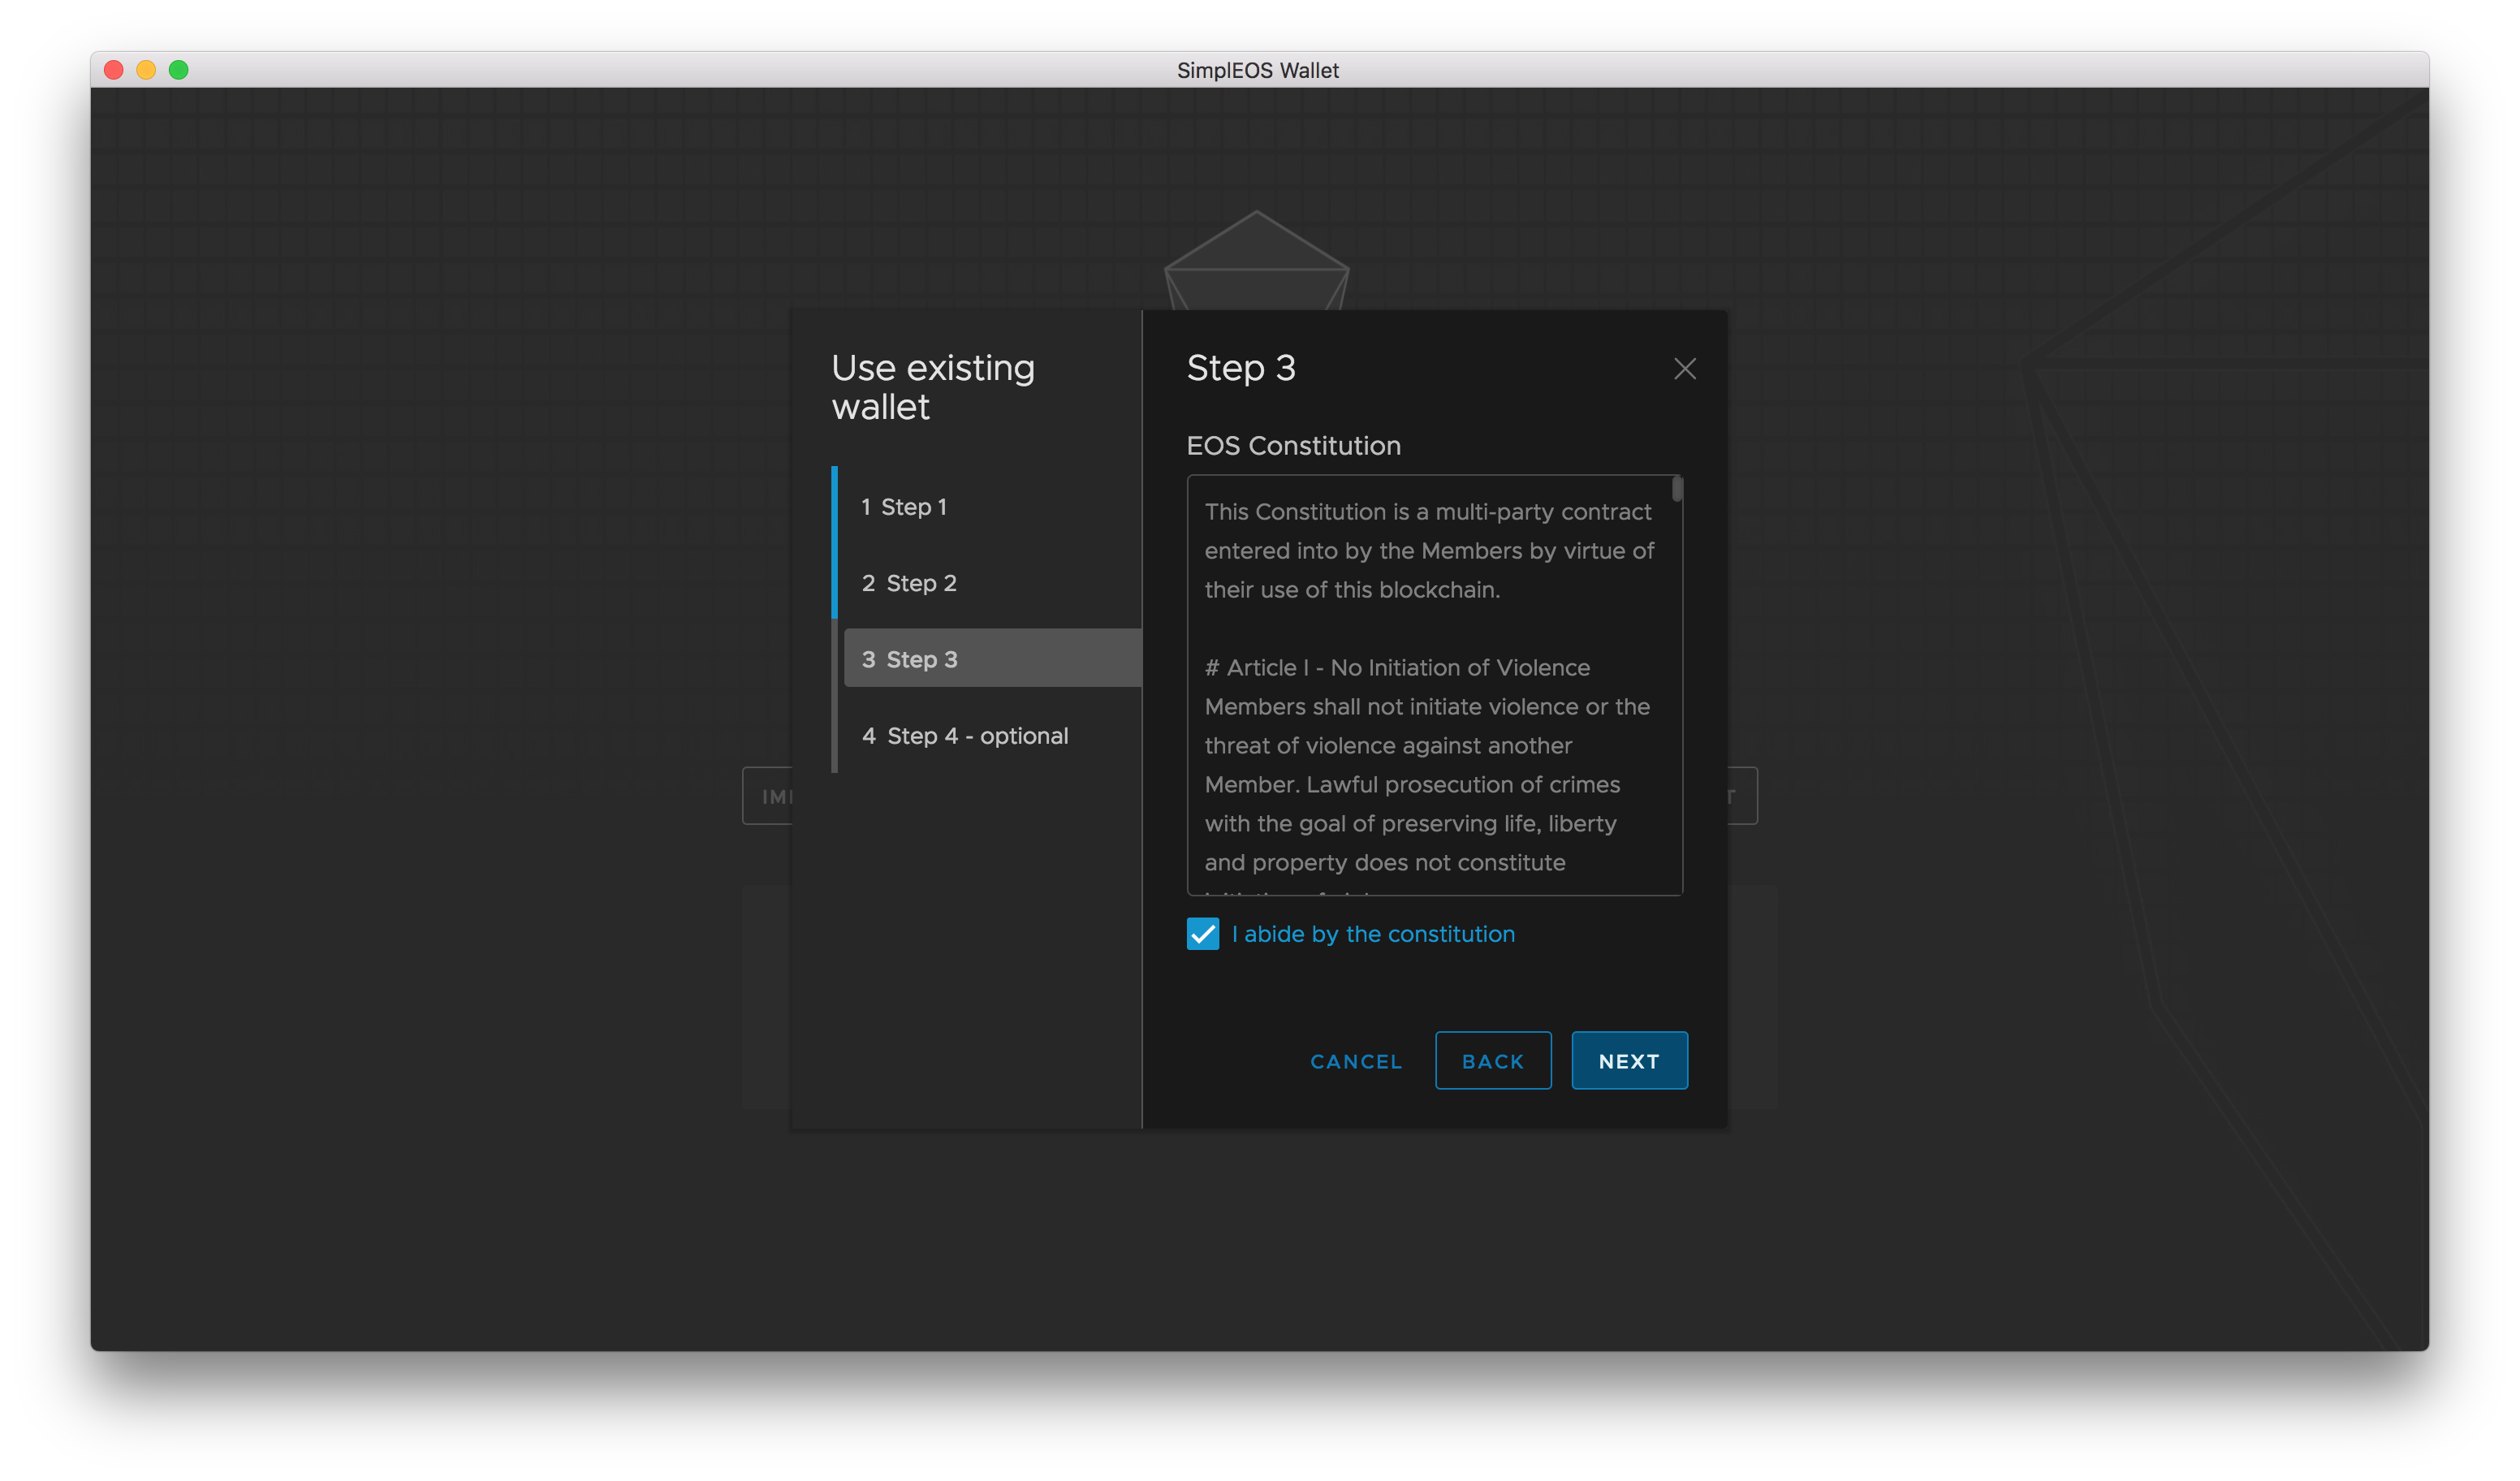Click the 'Step 3' dialog title

[x=1241, y=368]
